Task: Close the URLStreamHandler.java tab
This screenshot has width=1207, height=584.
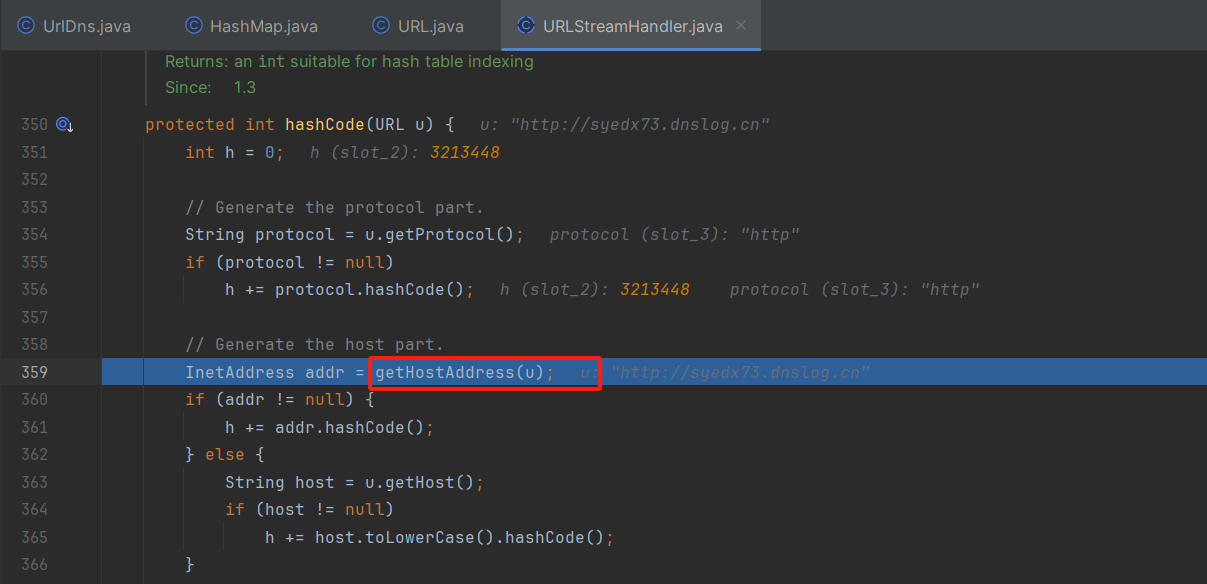Action: tap(741, 26)
